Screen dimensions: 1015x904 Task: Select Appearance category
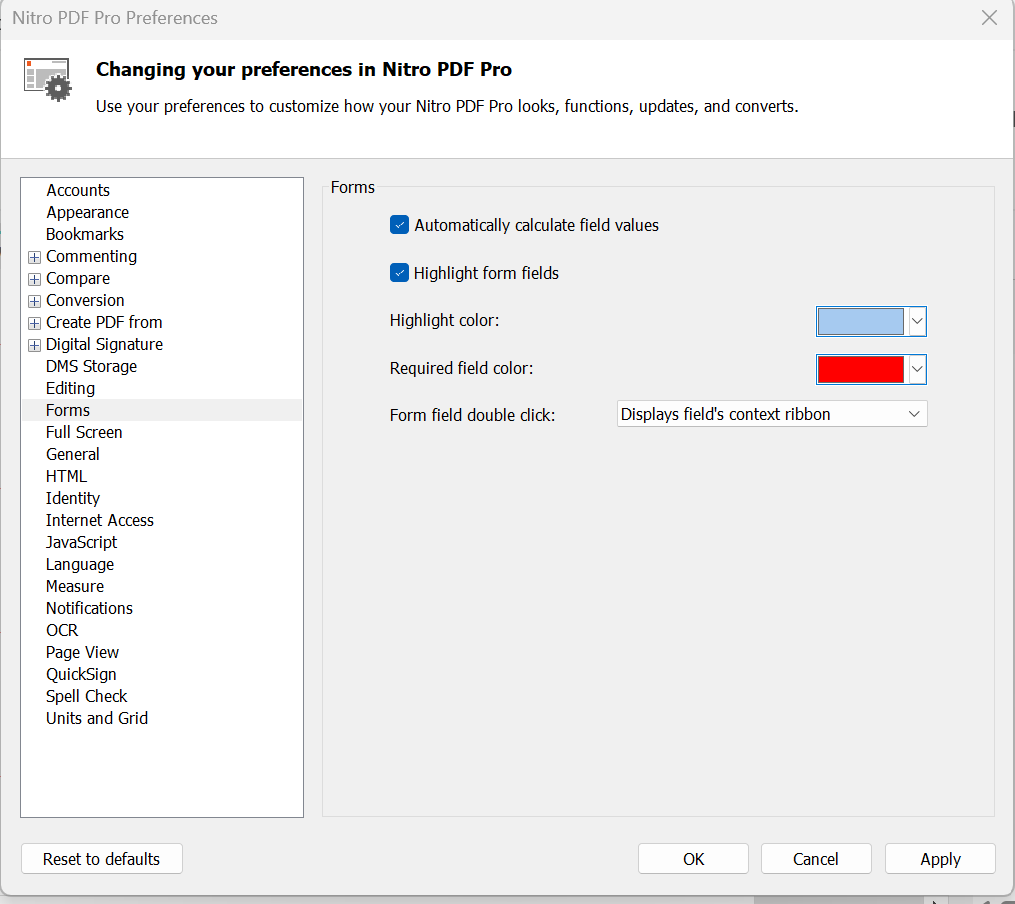[x=87, y=212]
